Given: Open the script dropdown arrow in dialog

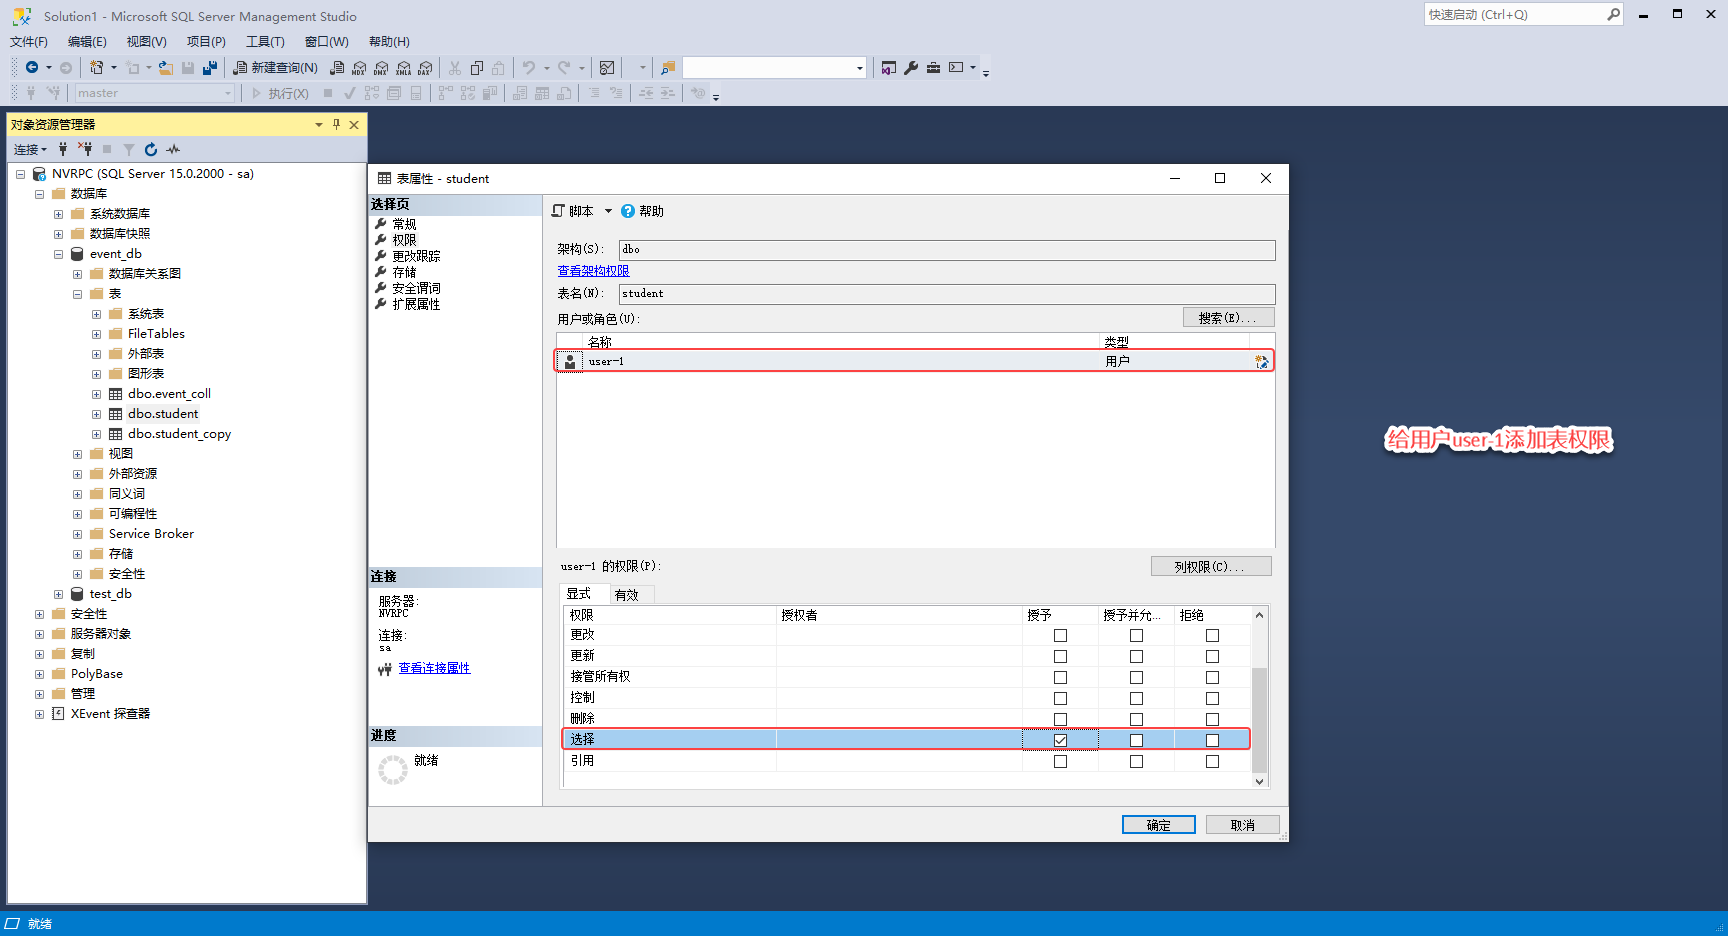Looking at the screenshot, I should coord(608,211).
